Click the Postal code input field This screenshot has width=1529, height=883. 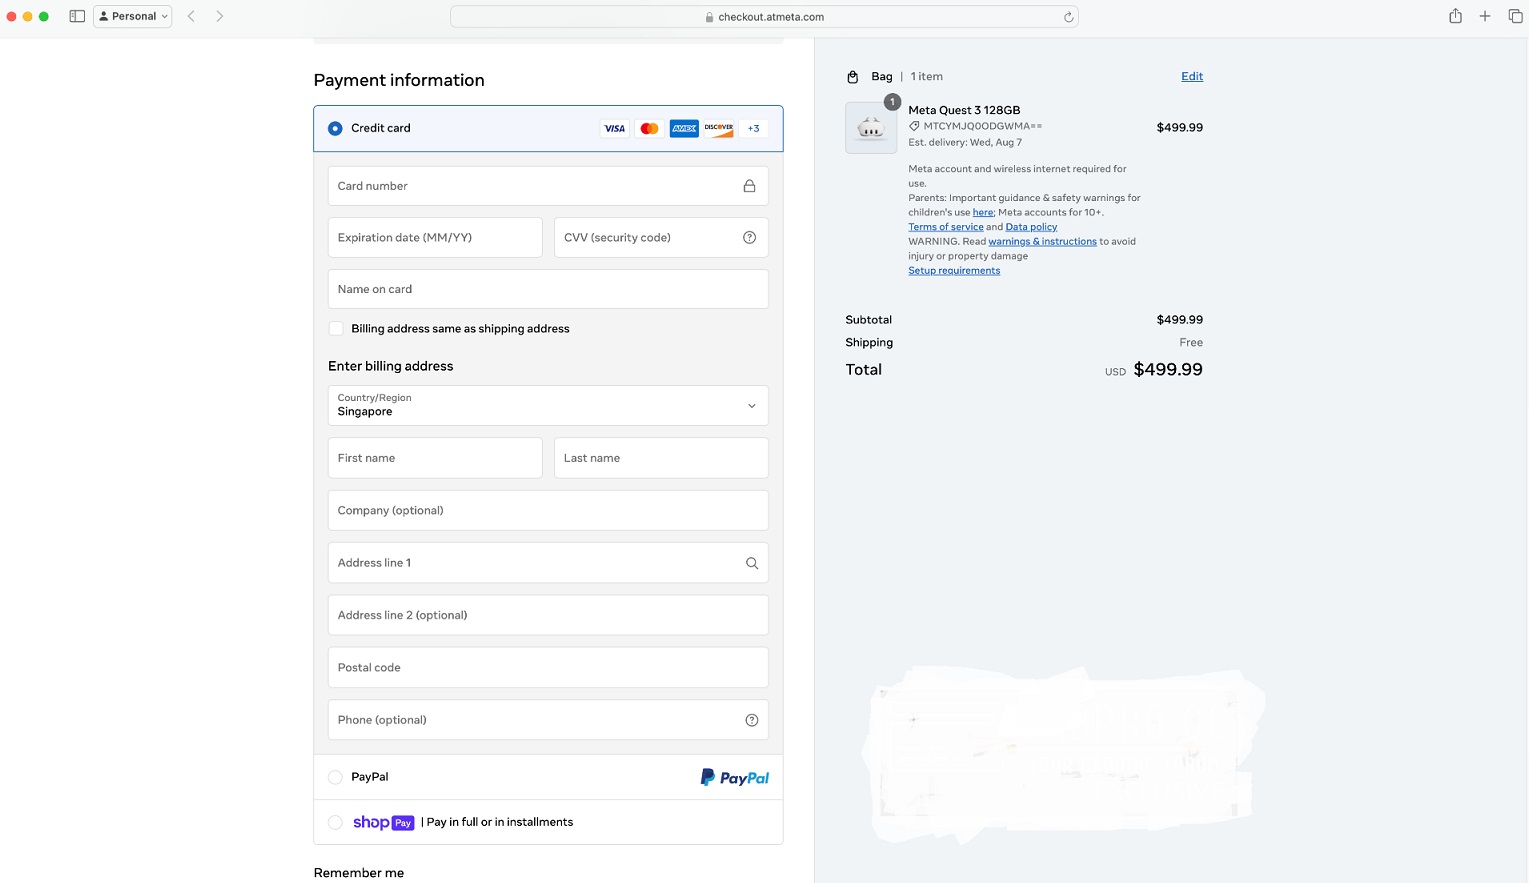(x=548, y=668)
